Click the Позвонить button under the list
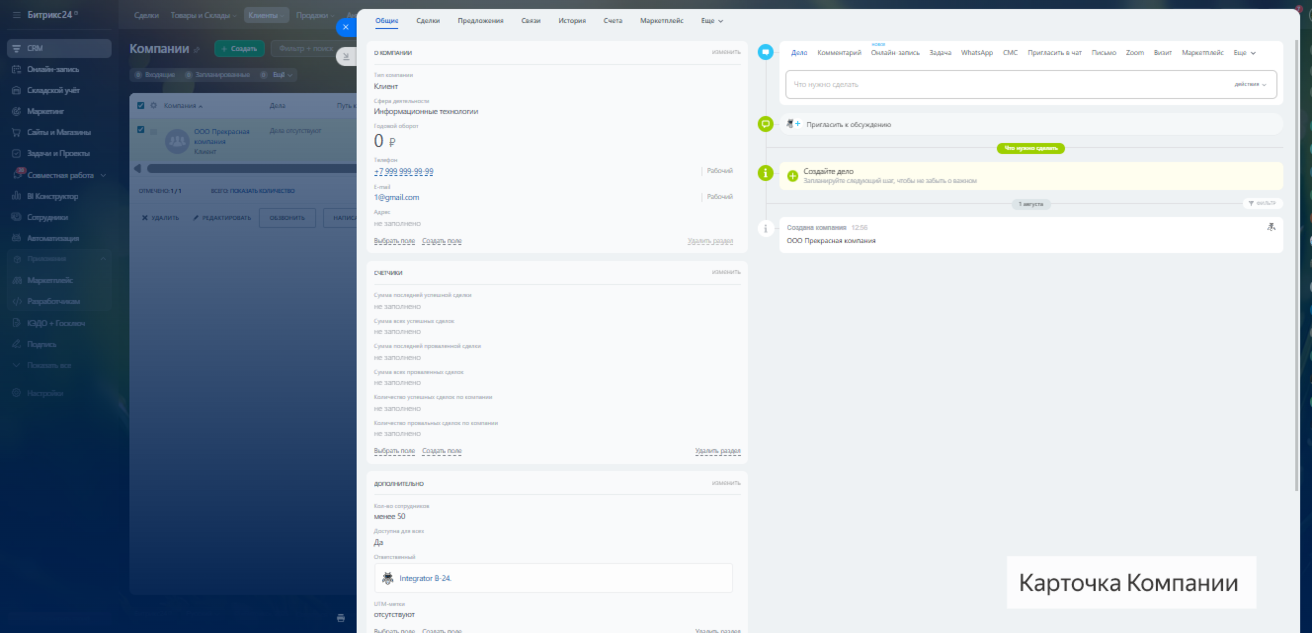1312x633 pixels. (x=287, y=217)
